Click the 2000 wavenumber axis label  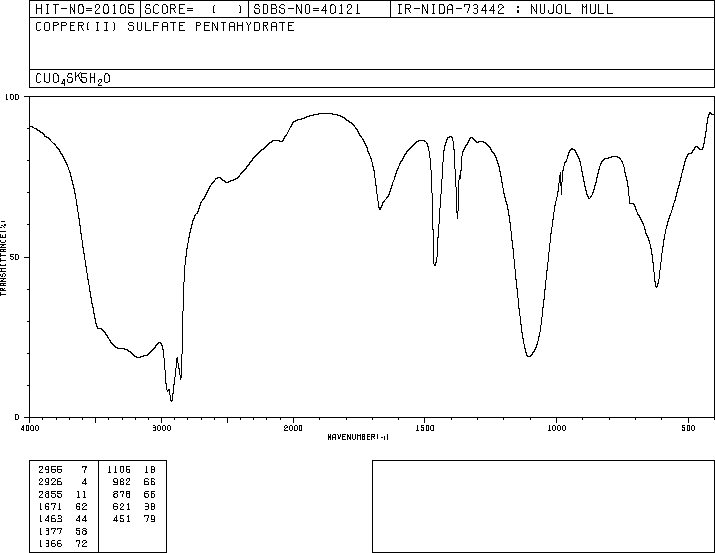(293, 428)
